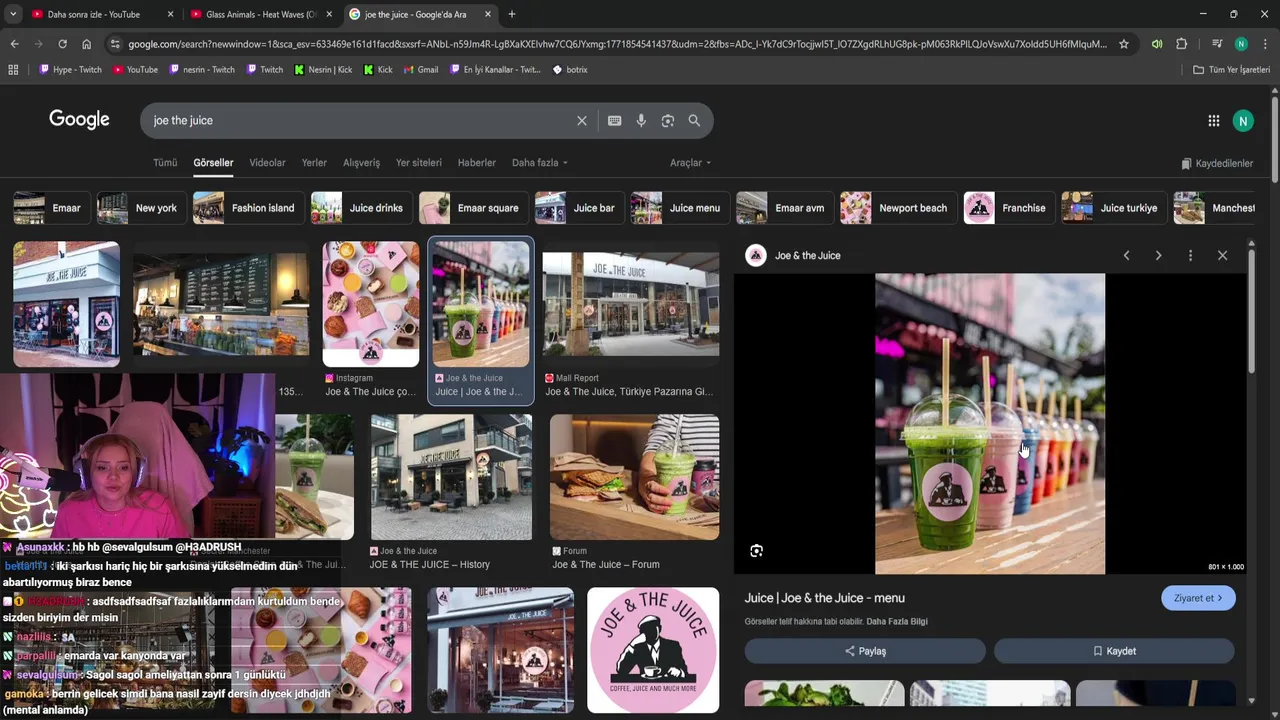Expand the Araçlar tools dropdown
The height and width of the screenshot is (720, 1280).
(x=691, y=163)
